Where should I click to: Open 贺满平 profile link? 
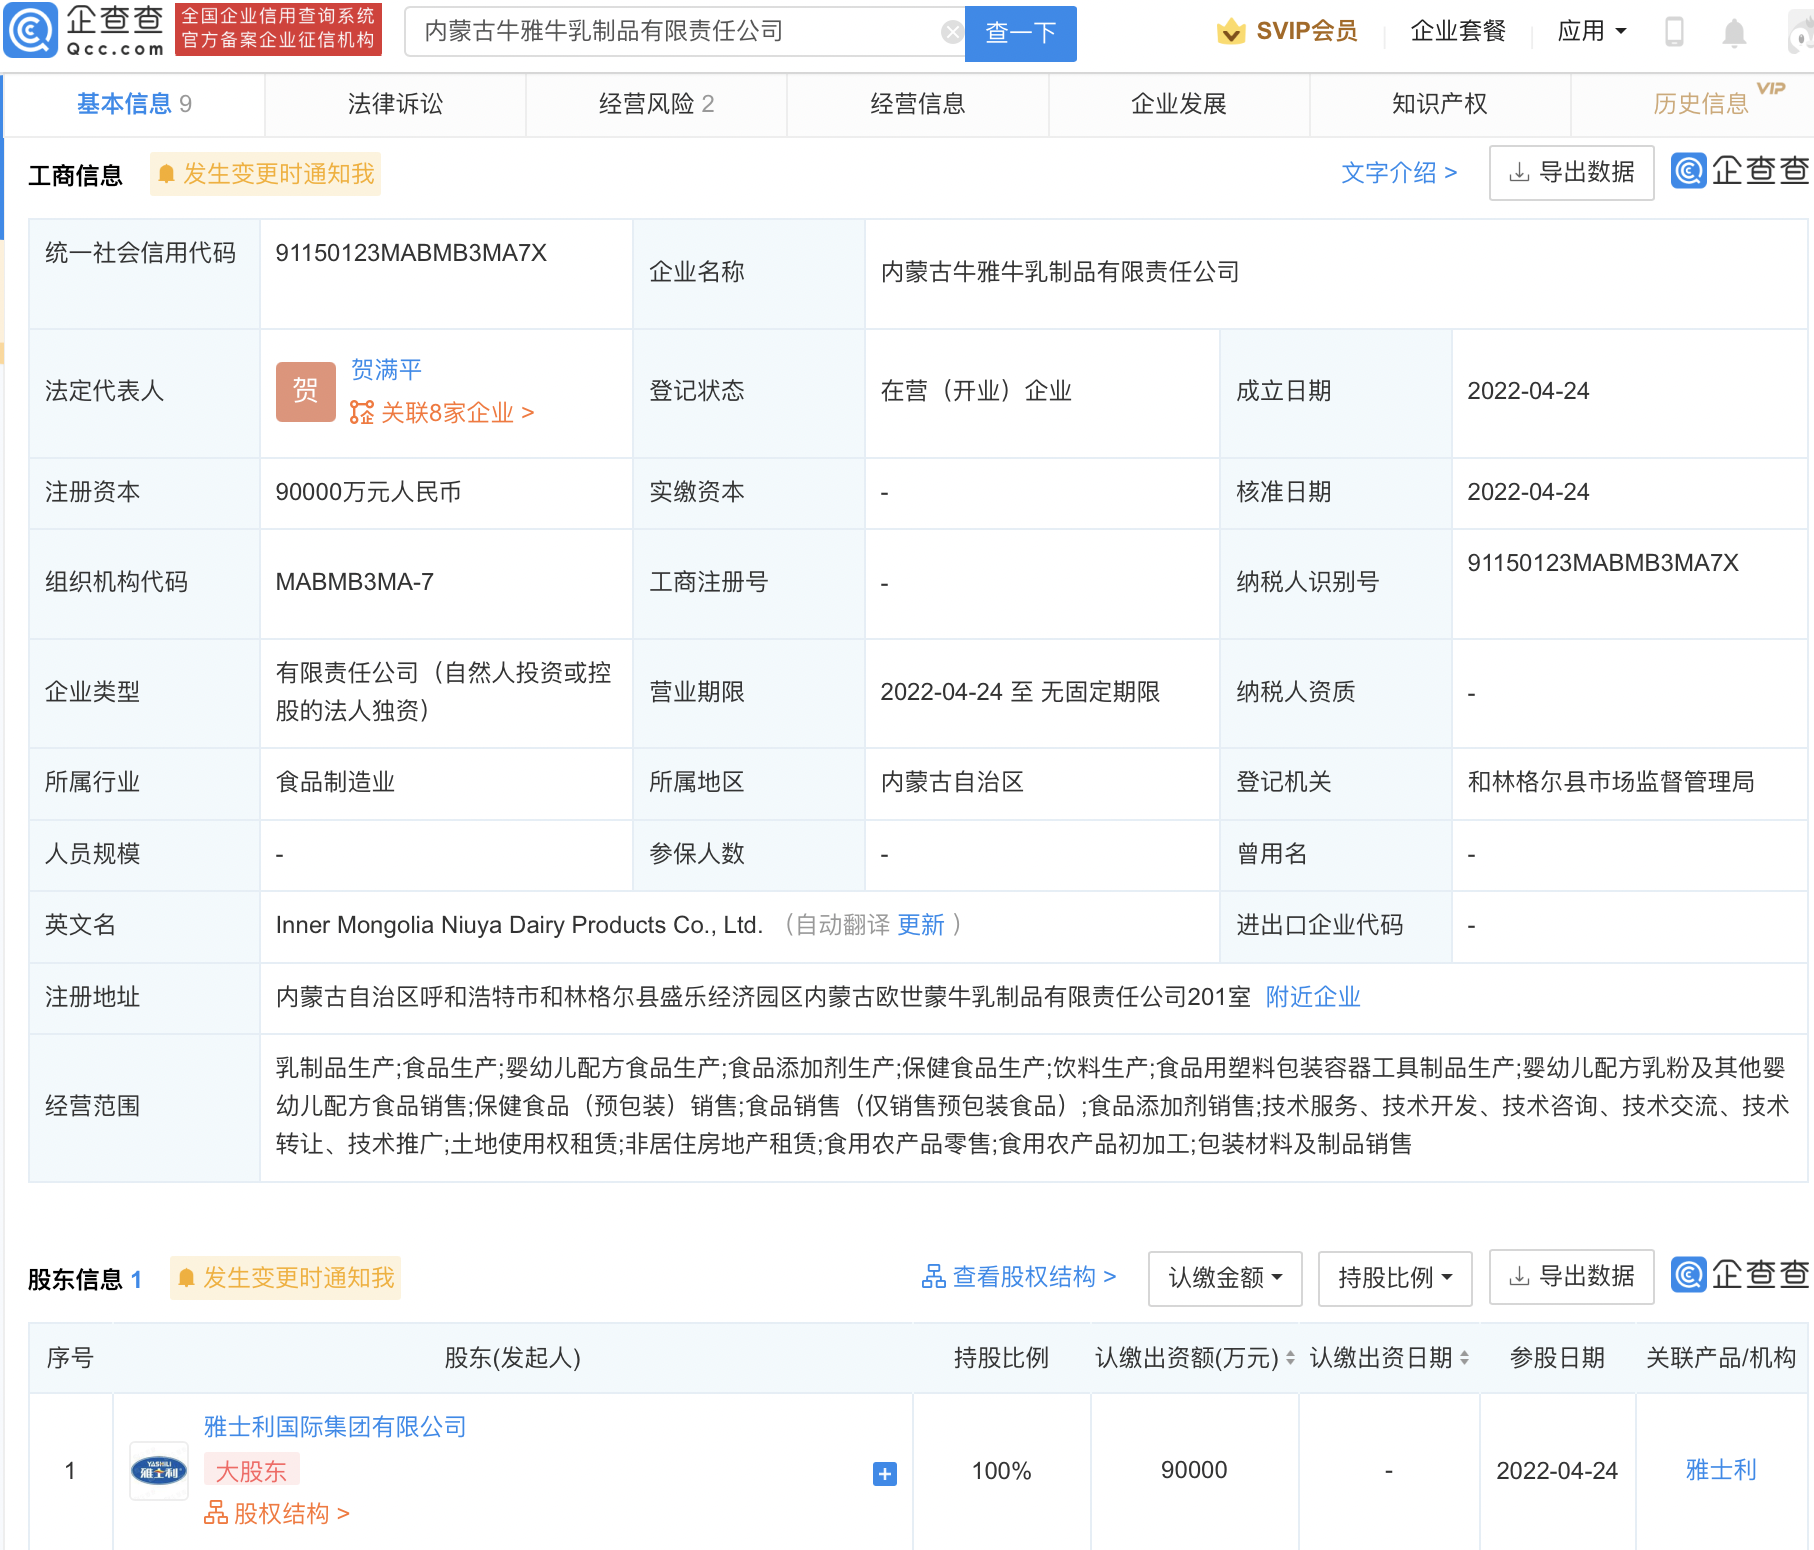[x=386, y=370]
